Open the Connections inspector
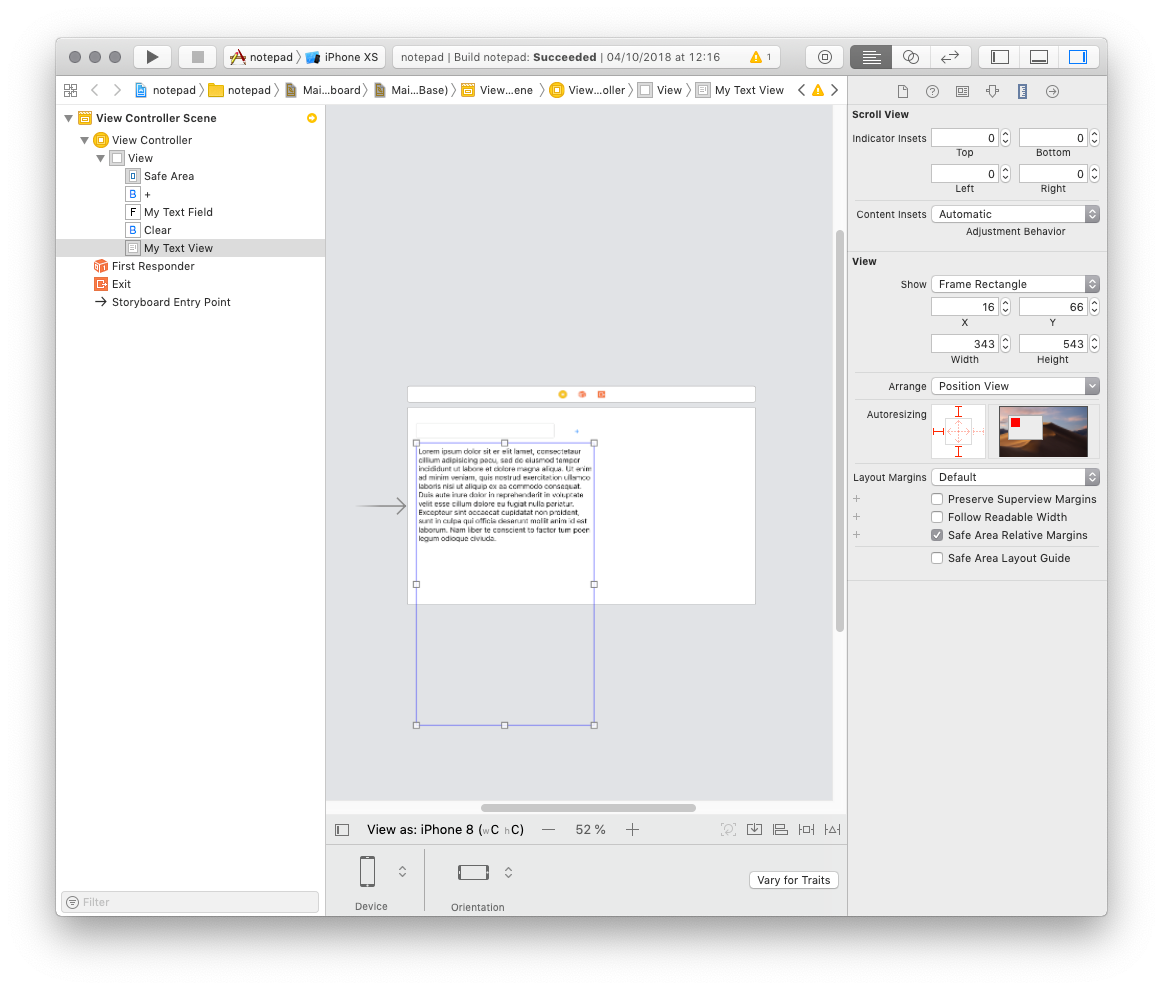The image size is (1163, 990). tap(1052, 91)
